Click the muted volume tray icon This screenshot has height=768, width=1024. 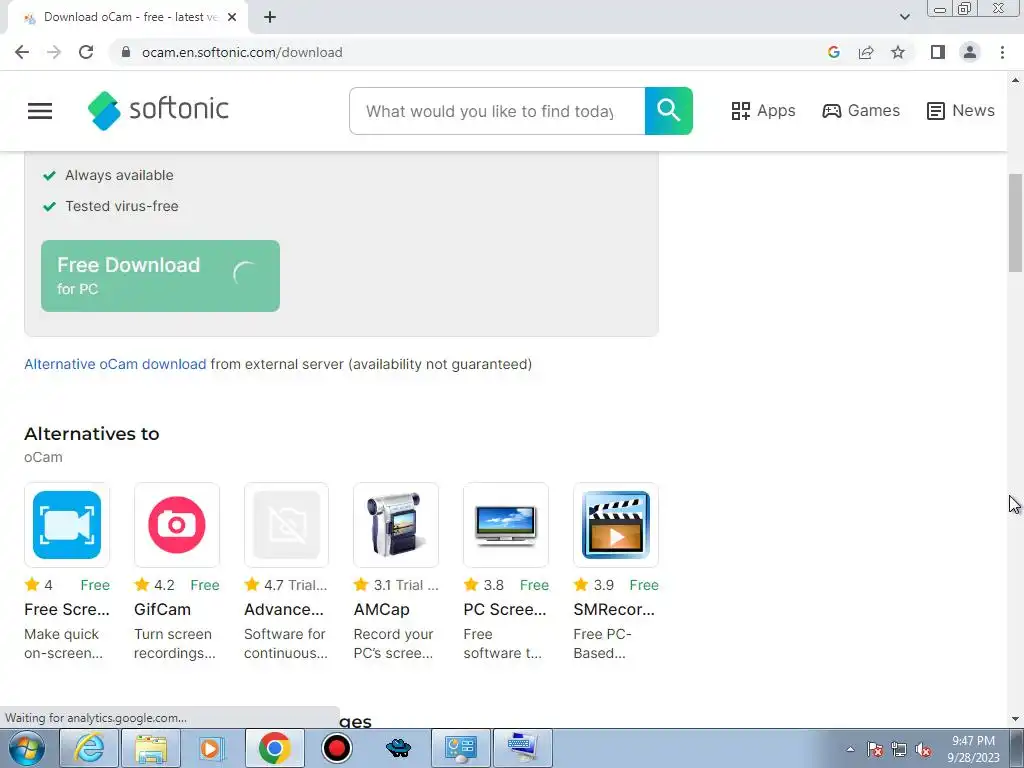[923, 749]
